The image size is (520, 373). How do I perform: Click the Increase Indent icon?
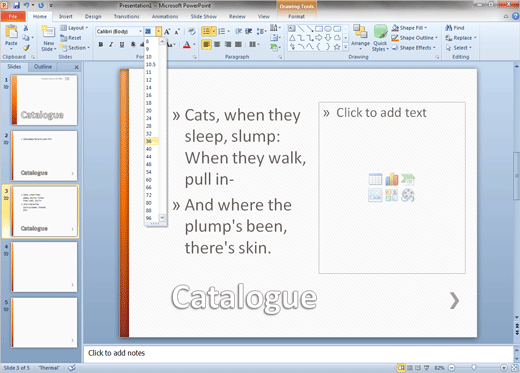point(248,31)
